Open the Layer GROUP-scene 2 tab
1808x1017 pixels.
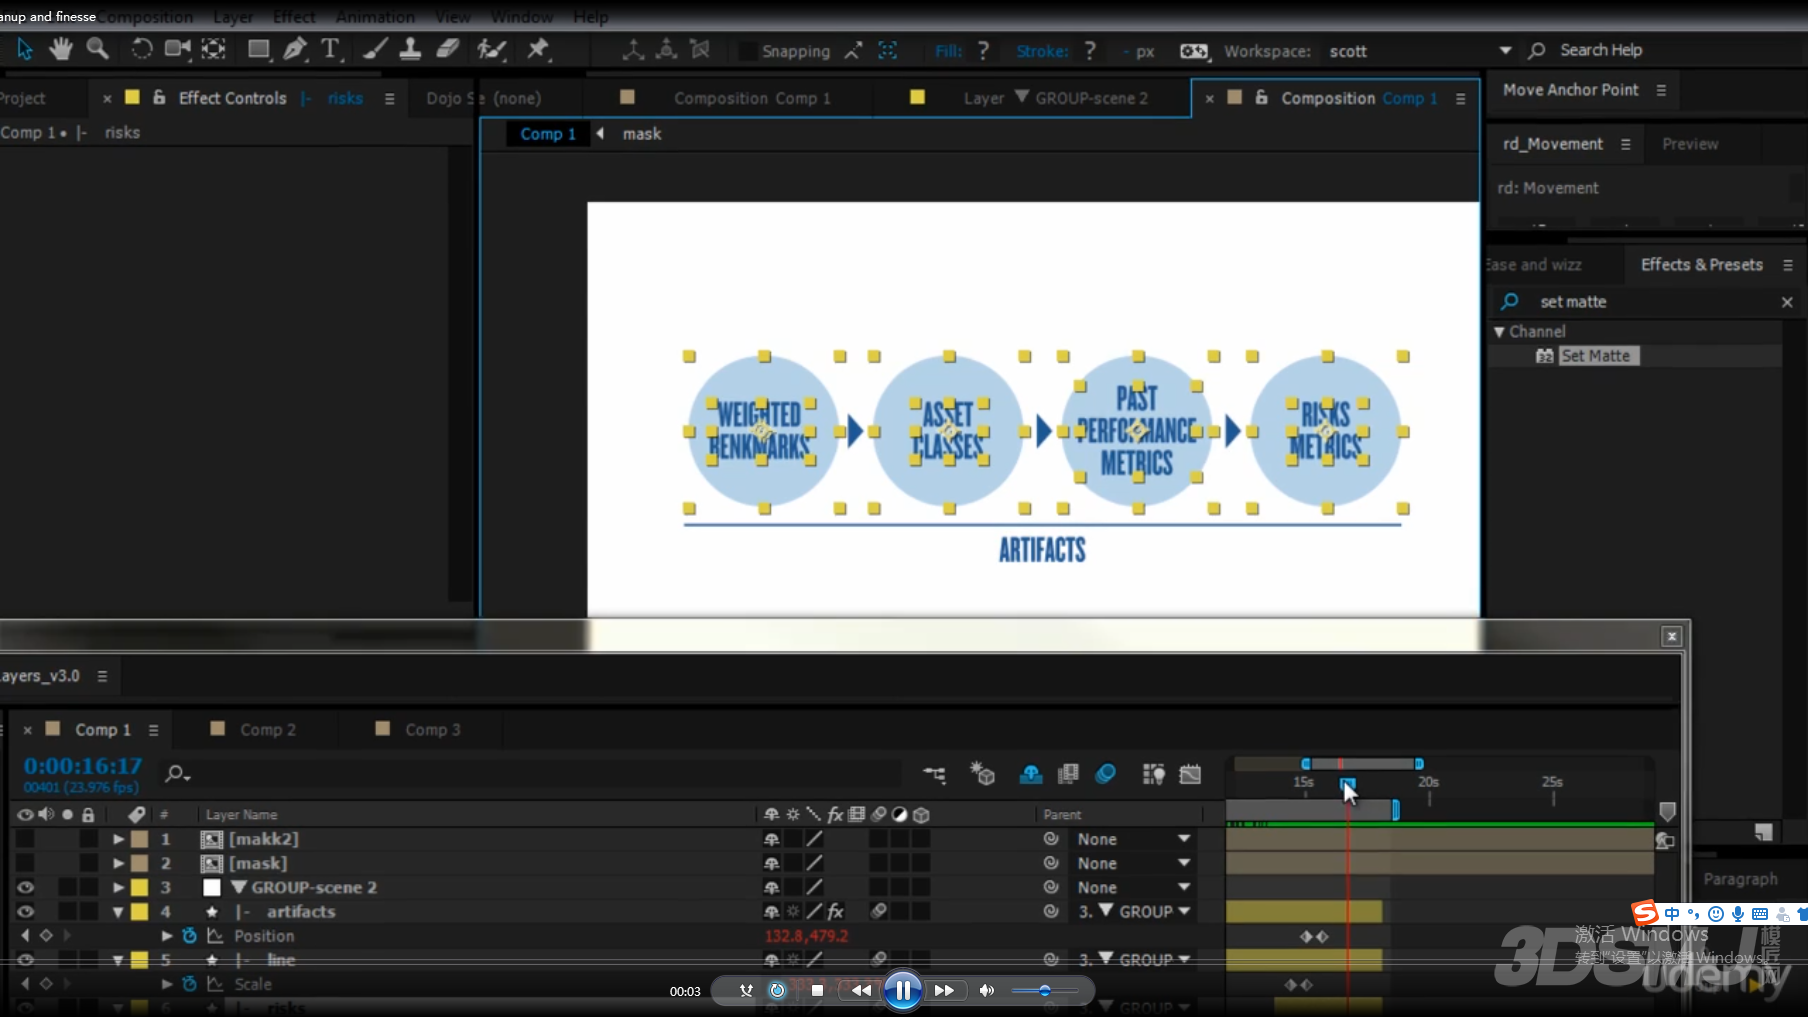click(x=1055, y=98)
